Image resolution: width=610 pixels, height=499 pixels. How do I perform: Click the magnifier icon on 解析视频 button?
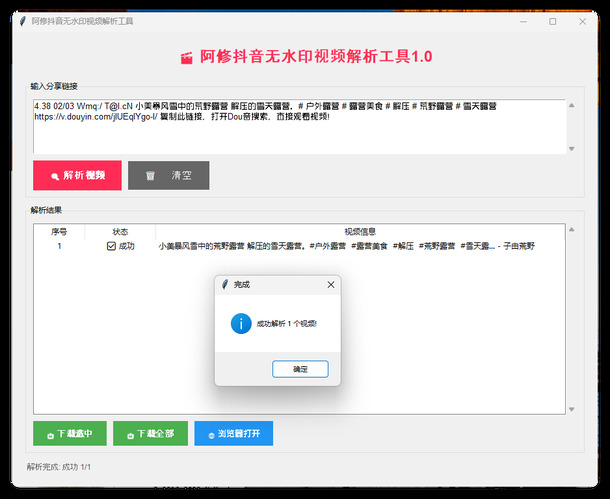point(54,176)
